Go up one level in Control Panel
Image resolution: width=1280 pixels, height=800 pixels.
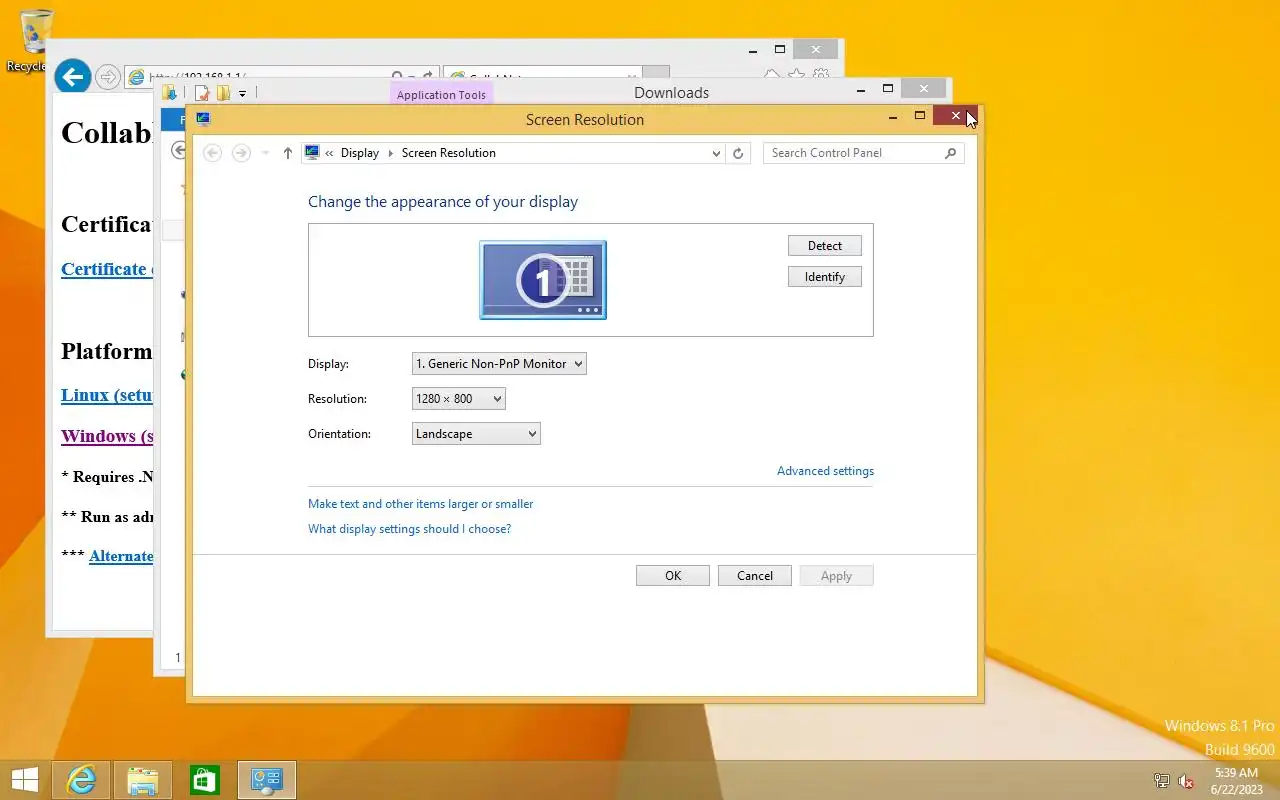coord(288,153)
